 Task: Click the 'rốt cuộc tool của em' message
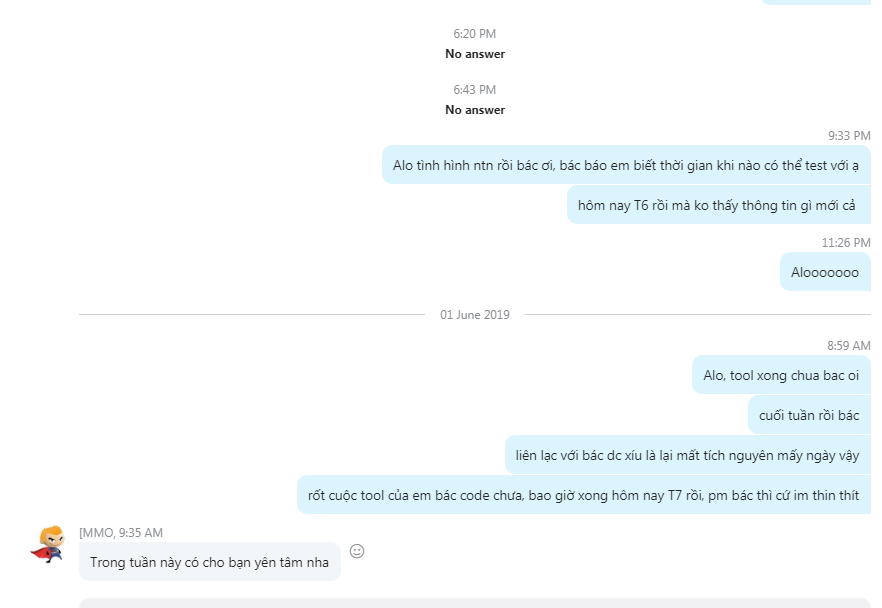tap(583, 495)
